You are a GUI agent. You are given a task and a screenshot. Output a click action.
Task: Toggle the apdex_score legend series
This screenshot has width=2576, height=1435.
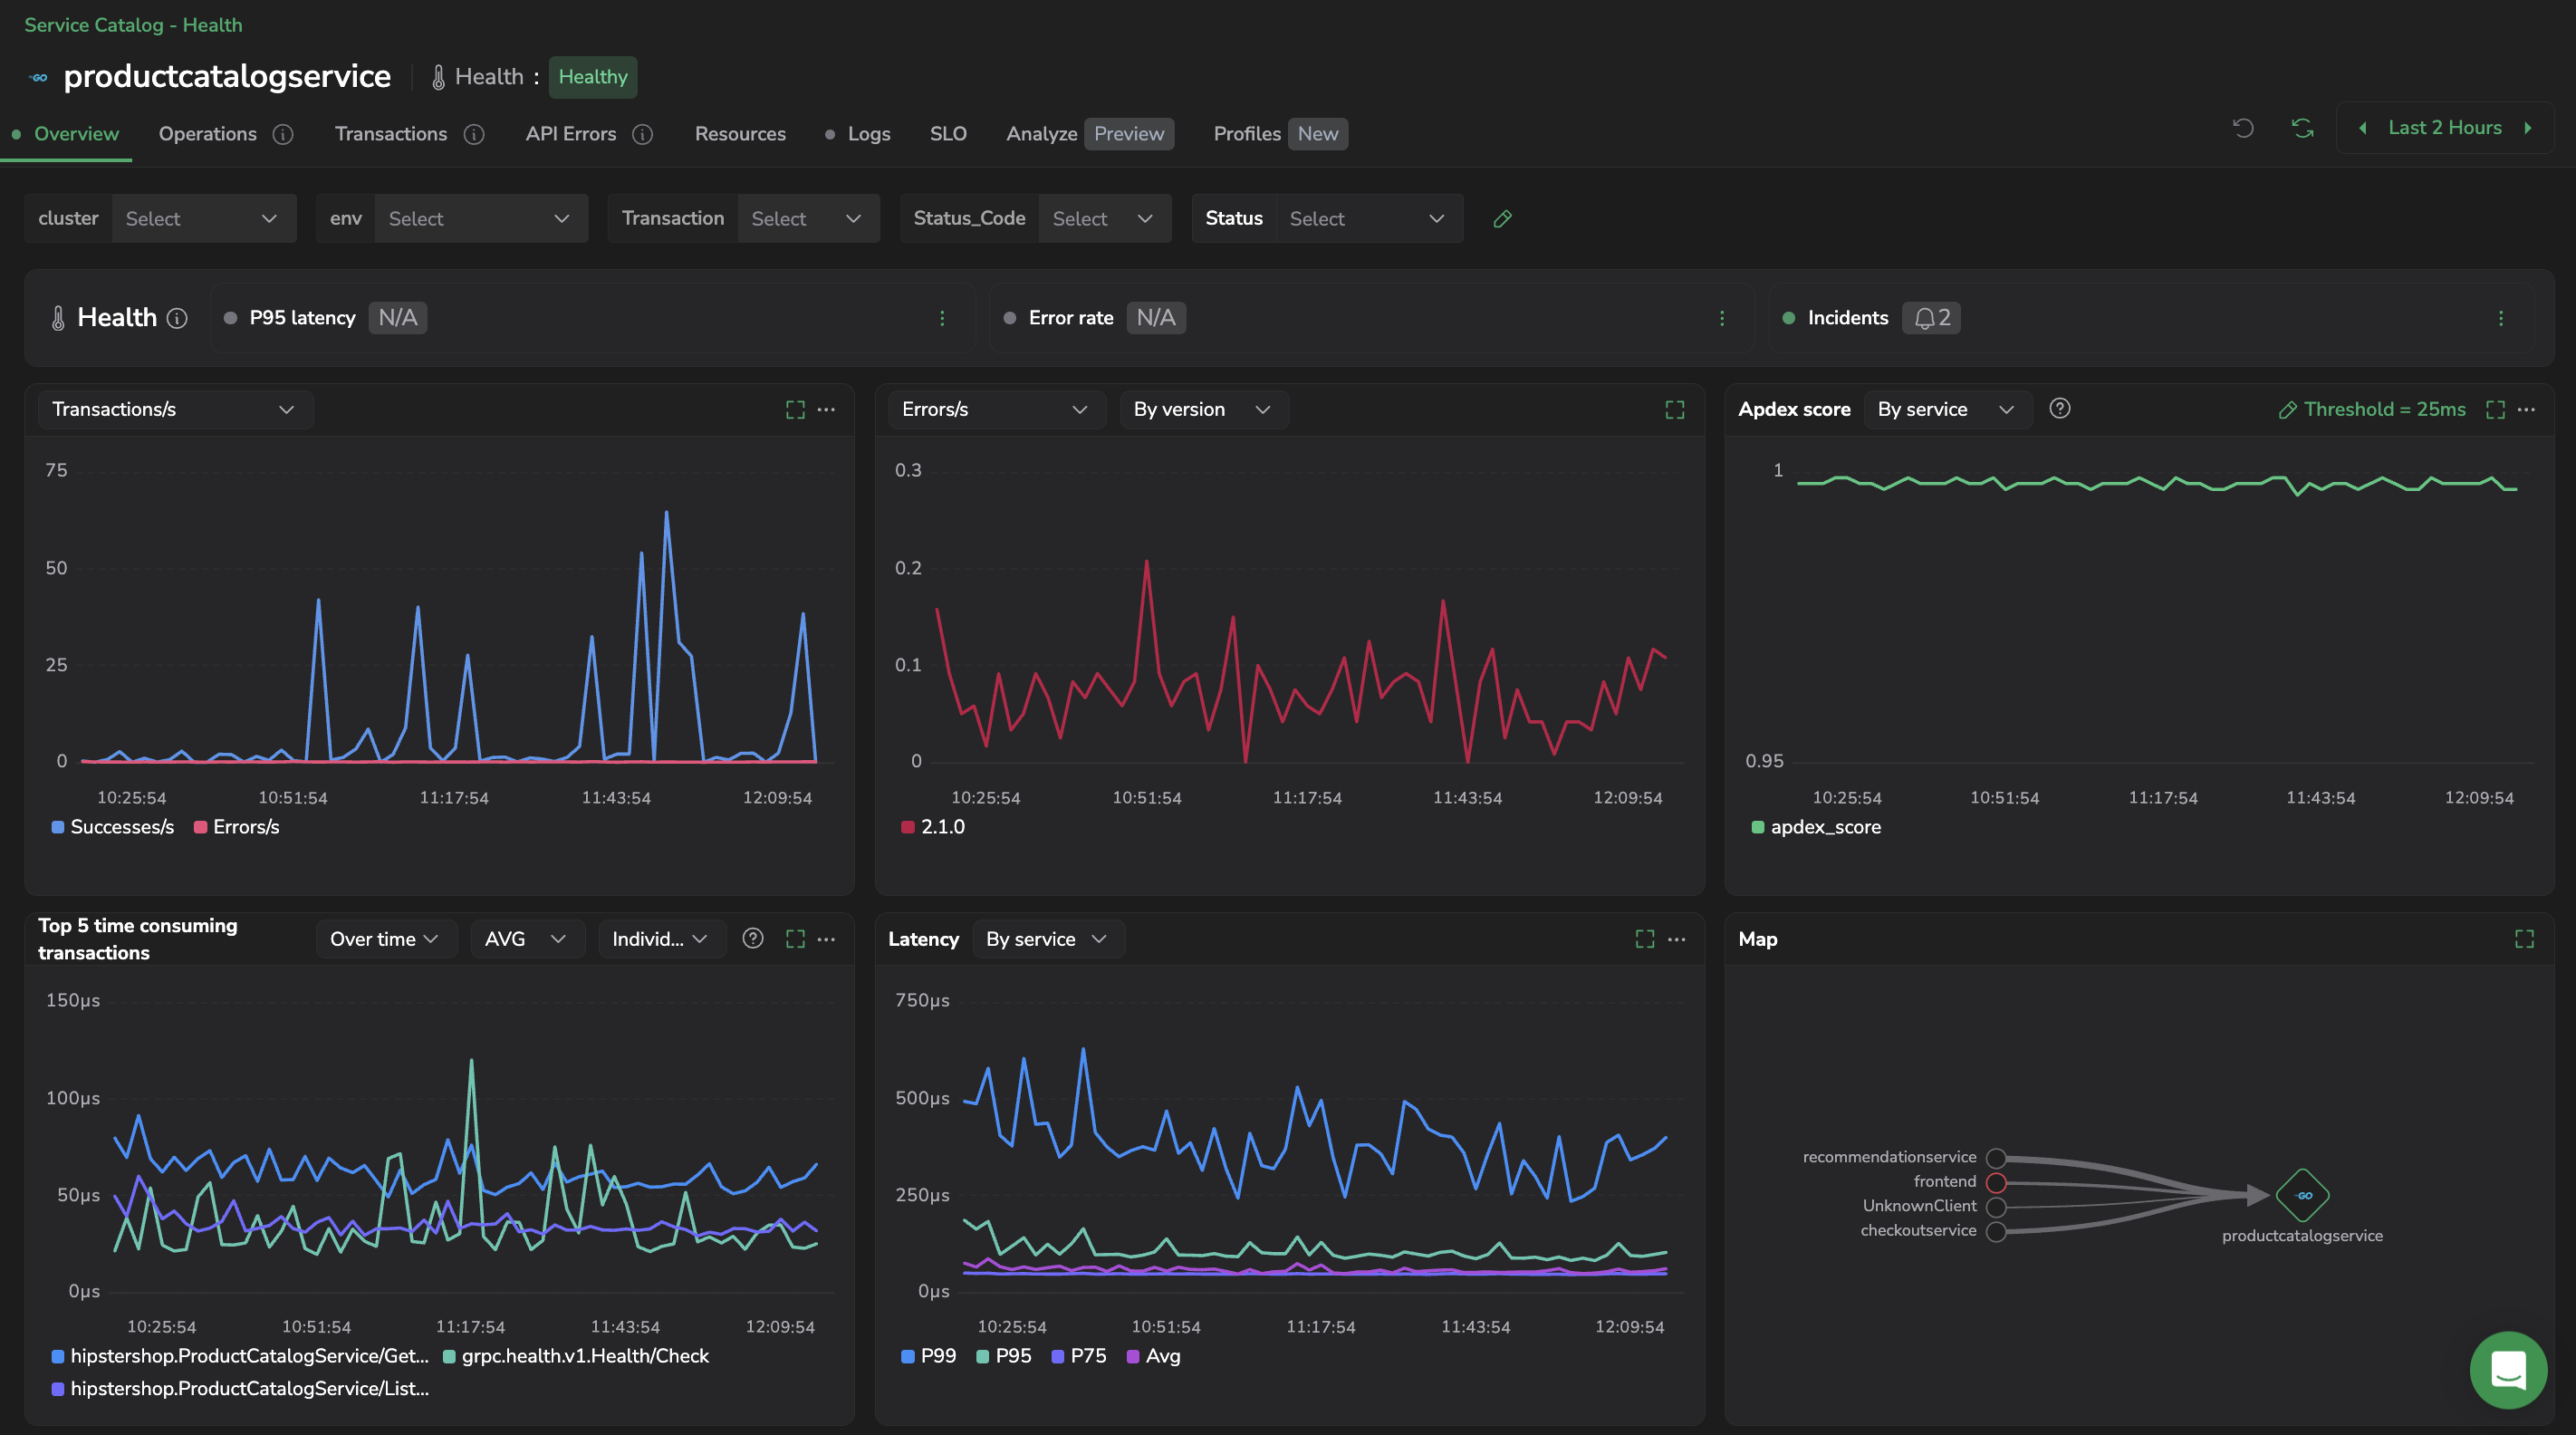(x=1816, y=827)
